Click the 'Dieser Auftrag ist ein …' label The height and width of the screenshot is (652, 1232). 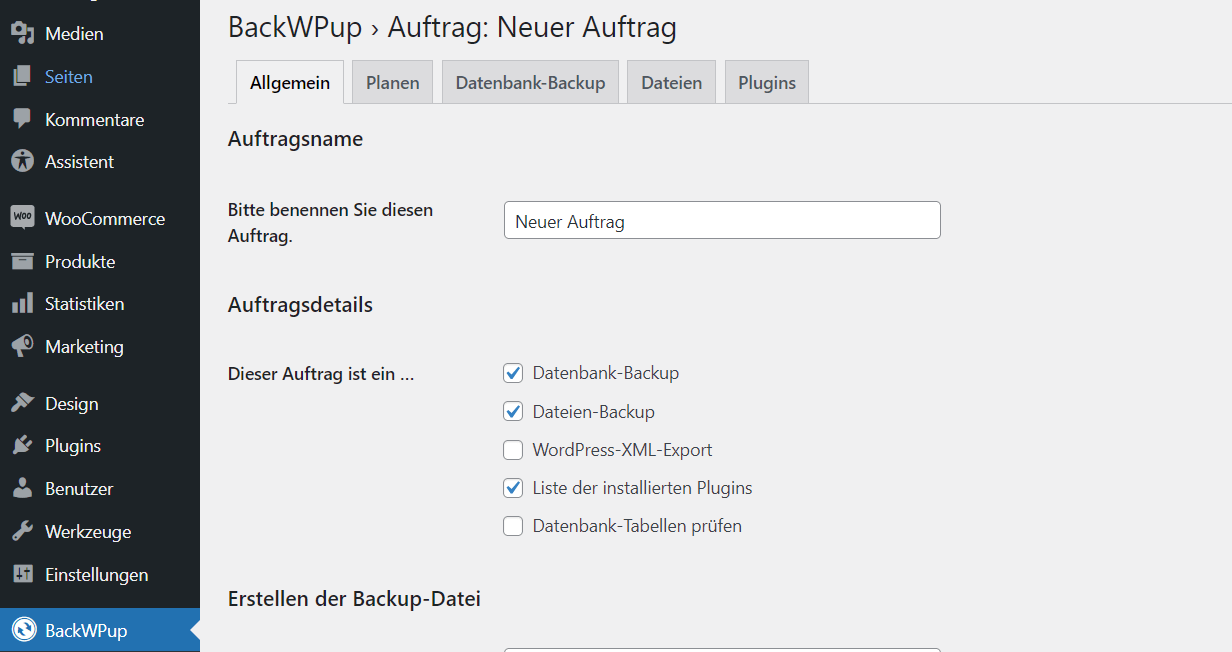click(x=321, y=375)
